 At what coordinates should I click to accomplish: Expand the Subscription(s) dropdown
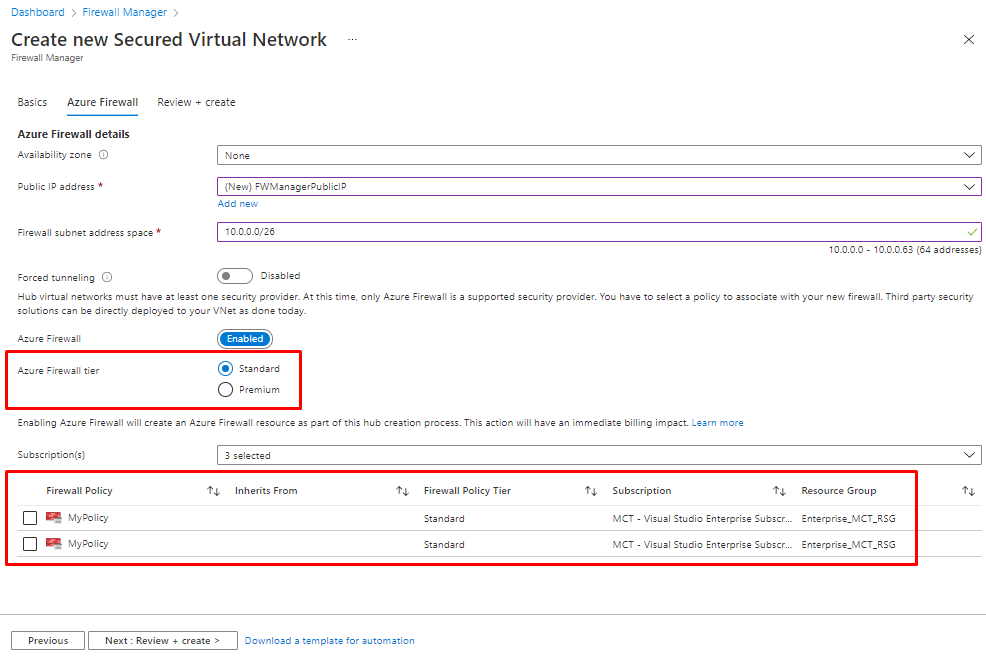pos(598,455)
